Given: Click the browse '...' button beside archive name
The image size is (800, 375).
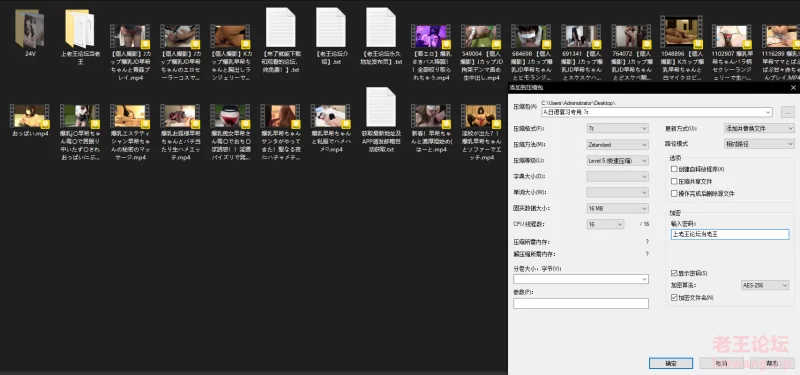Looking at the screenshot, I should (787, 112).
